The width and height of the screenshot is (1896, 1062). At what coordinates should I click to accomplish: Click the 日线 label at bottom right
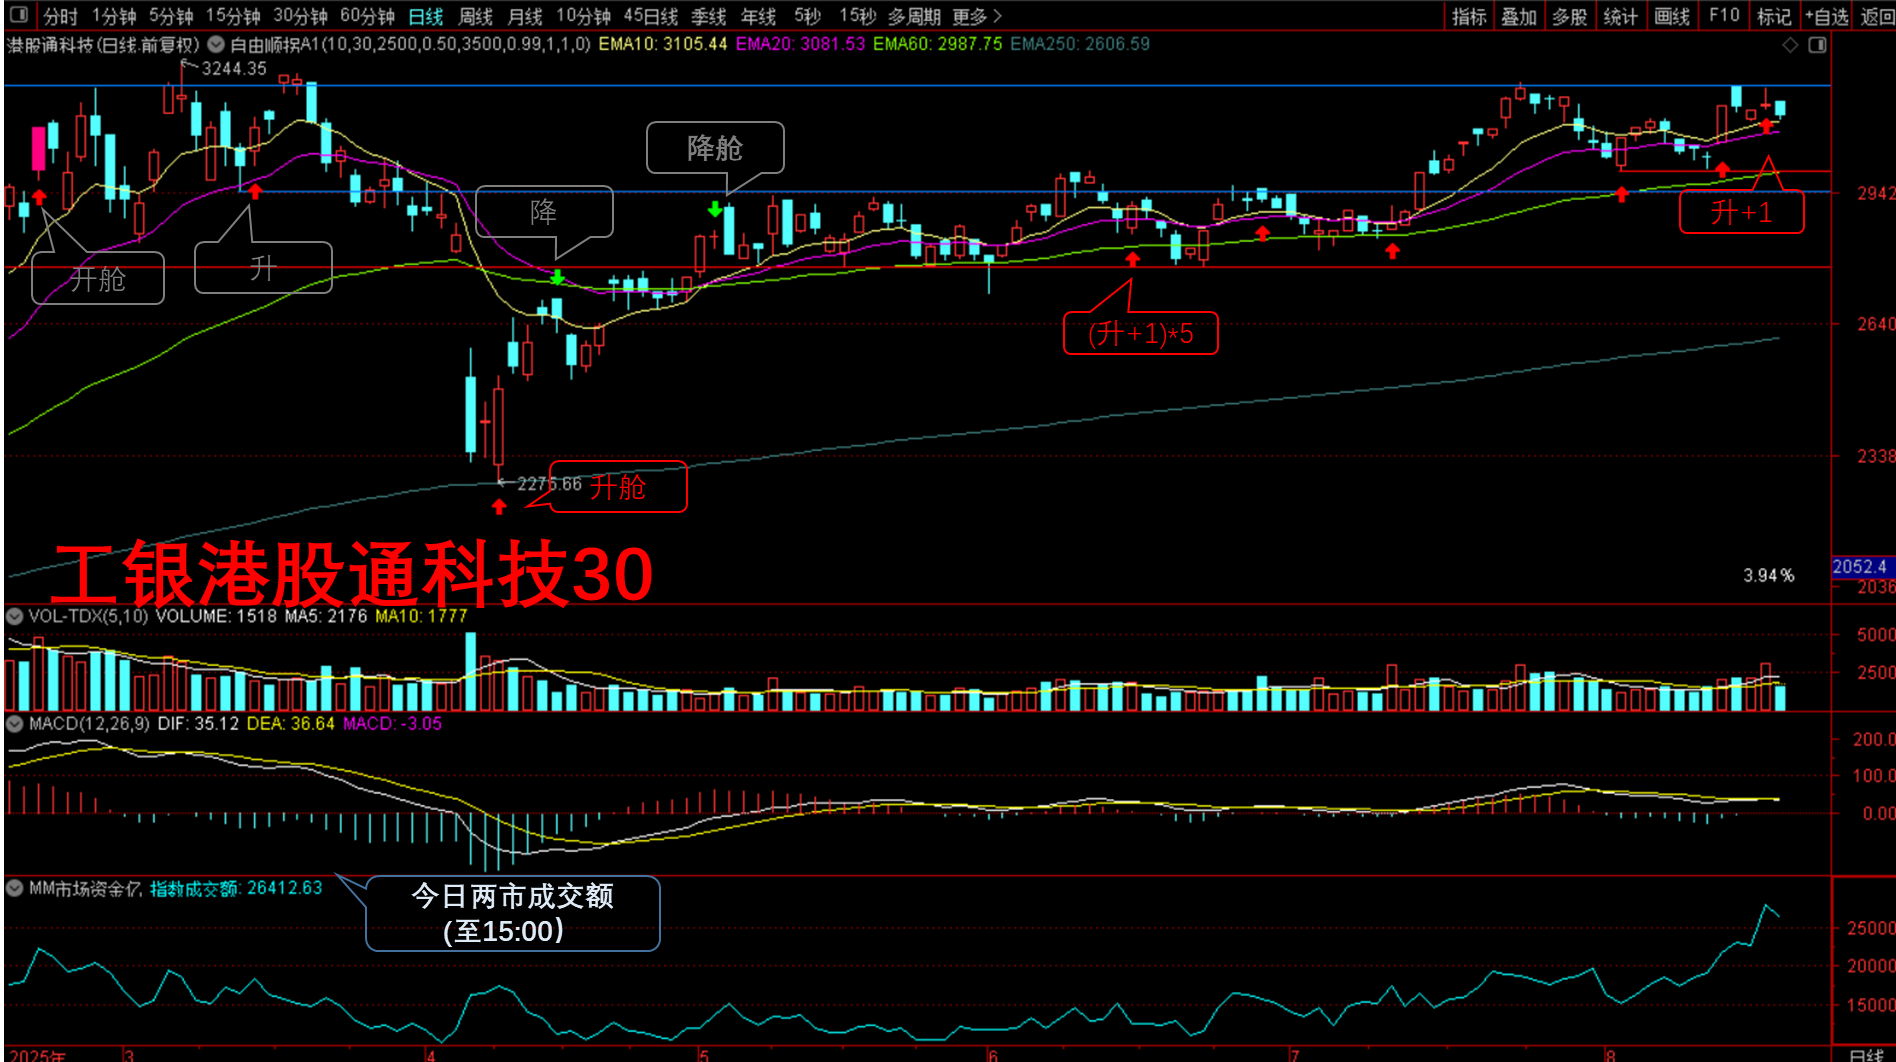1867,1055
